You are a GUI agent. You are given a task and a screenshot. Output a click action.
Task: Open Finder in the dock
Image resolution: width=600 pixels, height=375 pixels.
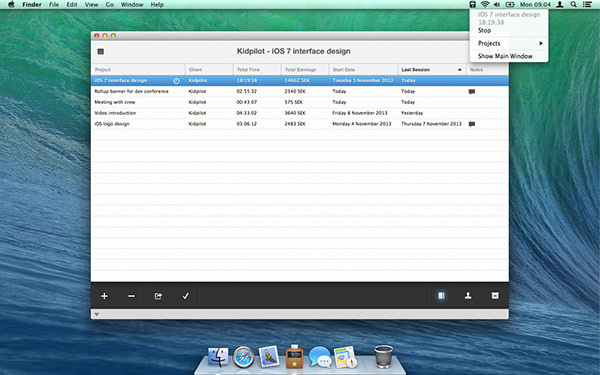218,357
